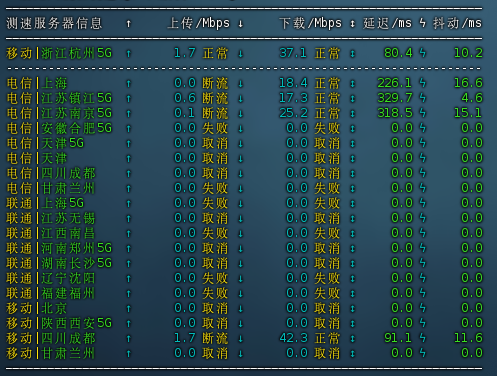
Task: Select server name 上海5G under 联通
Action: click(x=63, y=203)
